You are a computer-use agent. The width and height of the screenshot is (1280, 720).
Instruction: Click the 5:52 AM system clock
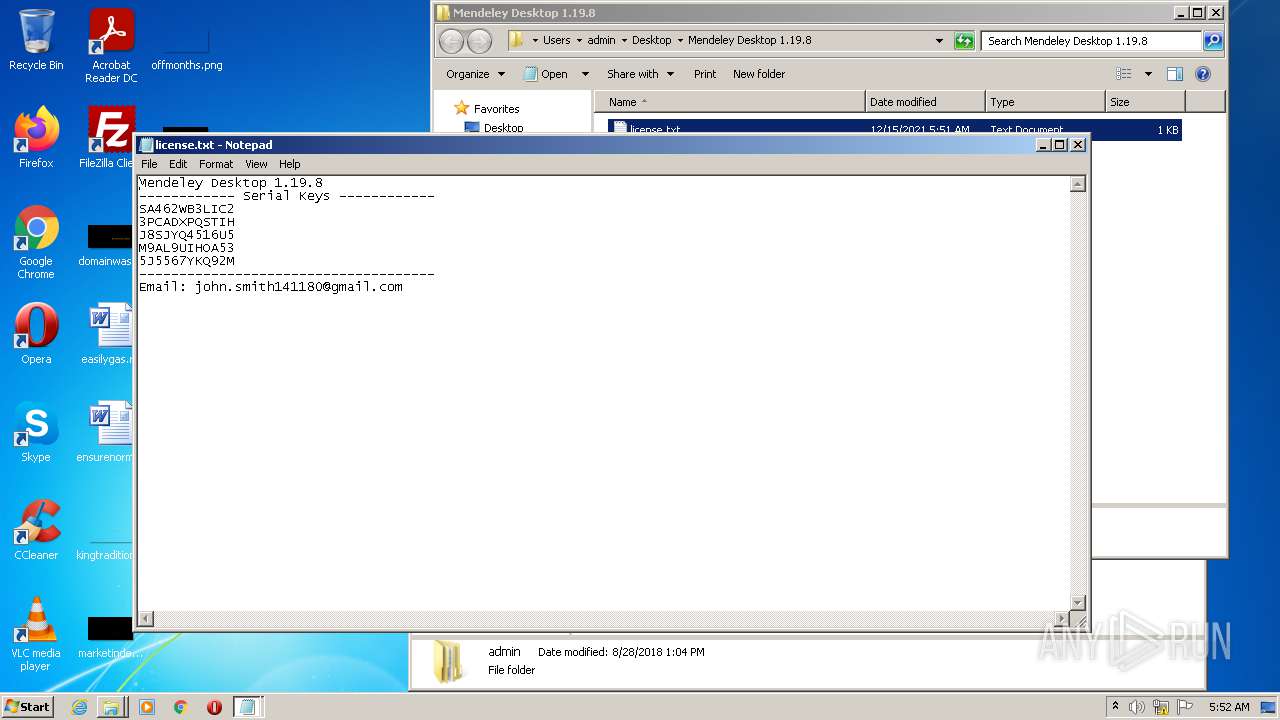click(x=1229, y=707)
